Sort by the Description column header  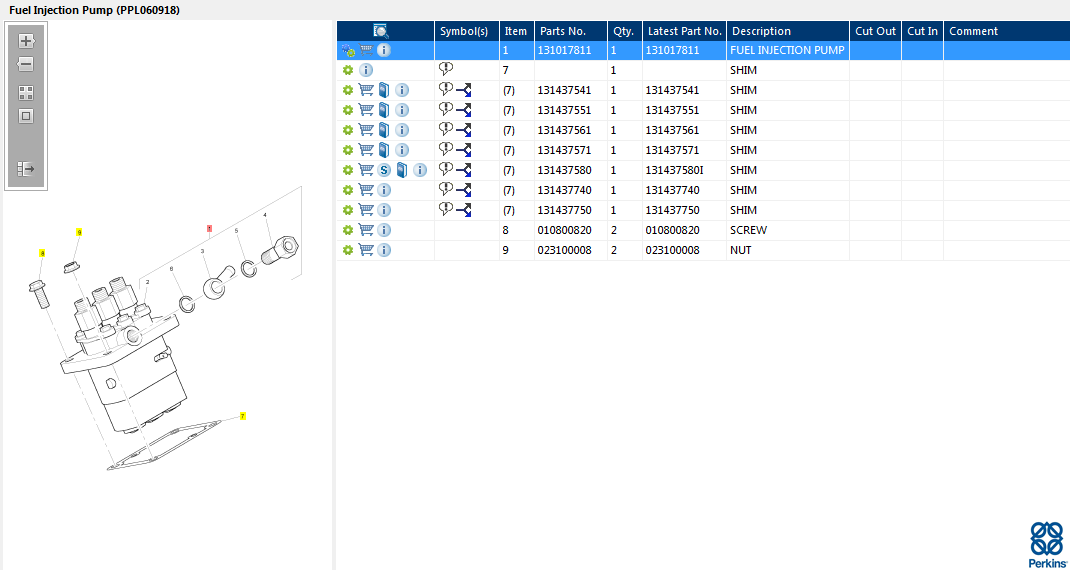point(788,31)
